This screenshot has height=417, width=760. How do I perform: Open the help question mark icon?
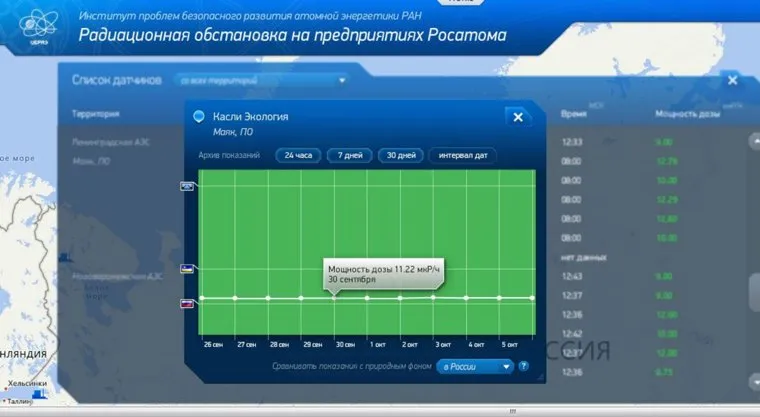tap(523, 366)
